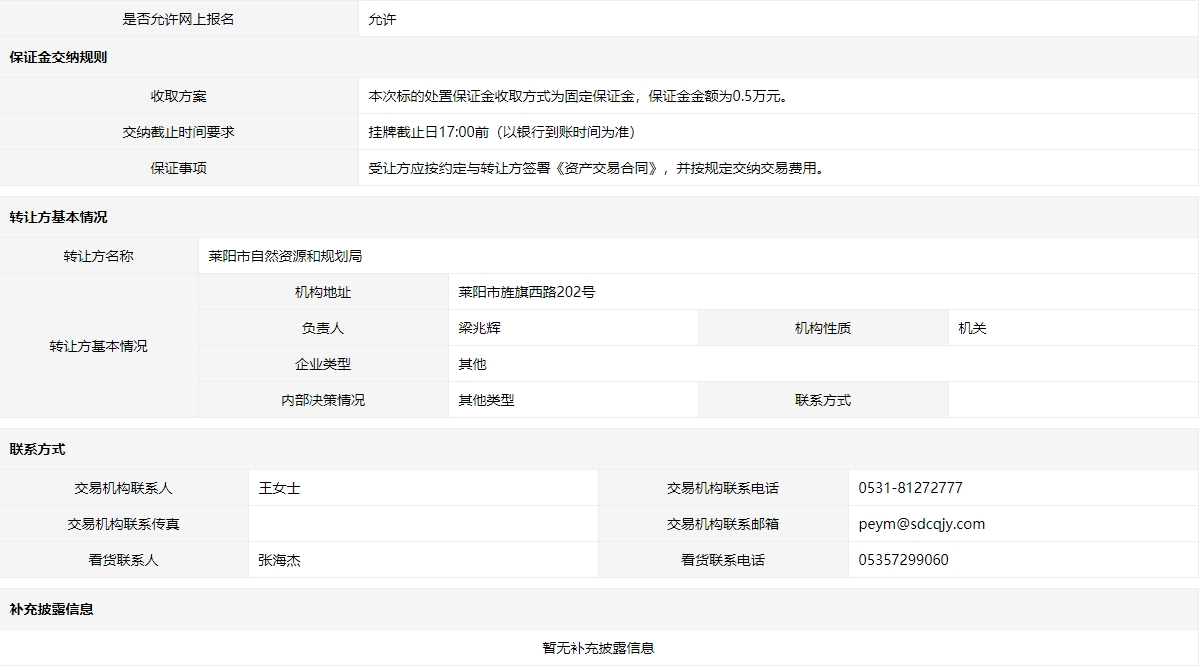
Task: Click the 交易机构联系邮箱 field label
Action: [x=722, y=524]
